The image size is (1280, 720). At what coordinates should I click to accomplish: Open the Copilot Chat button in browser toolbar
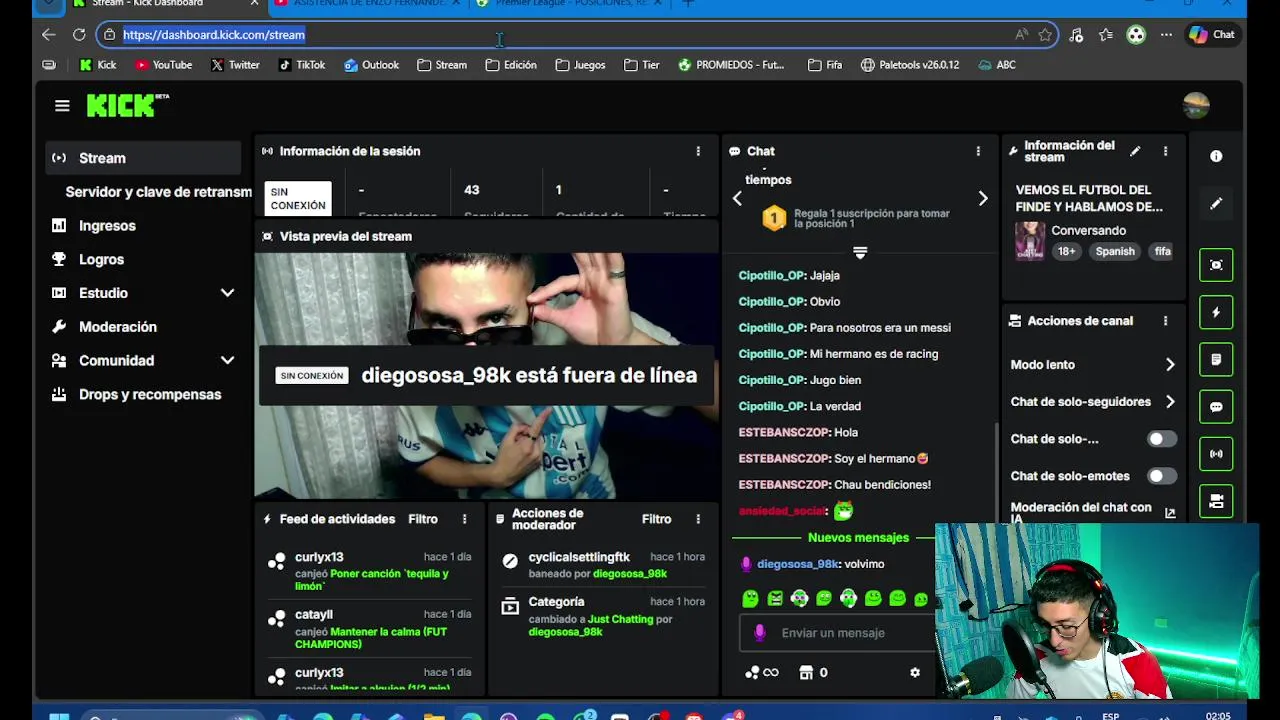pyautogui.click(x=1212, y=34)
